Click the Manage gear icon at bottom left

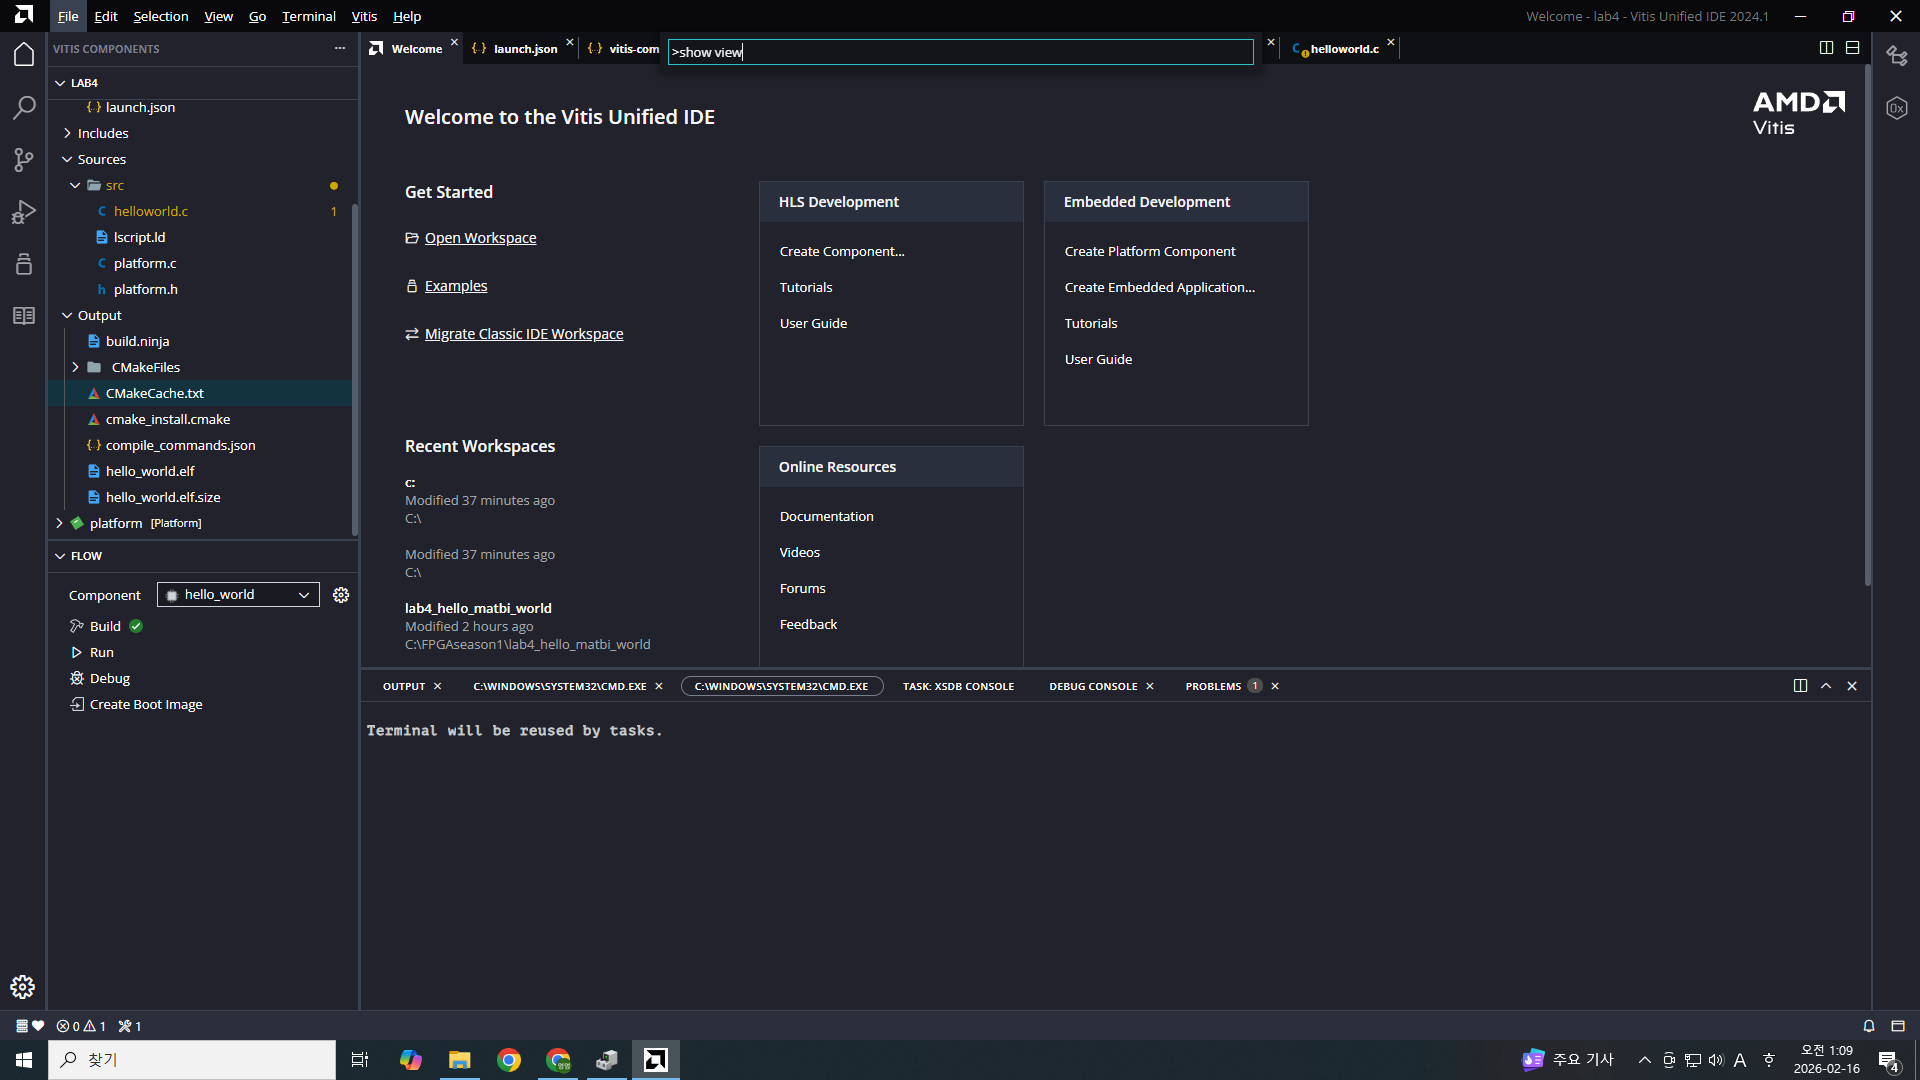[x=23, y=987]
